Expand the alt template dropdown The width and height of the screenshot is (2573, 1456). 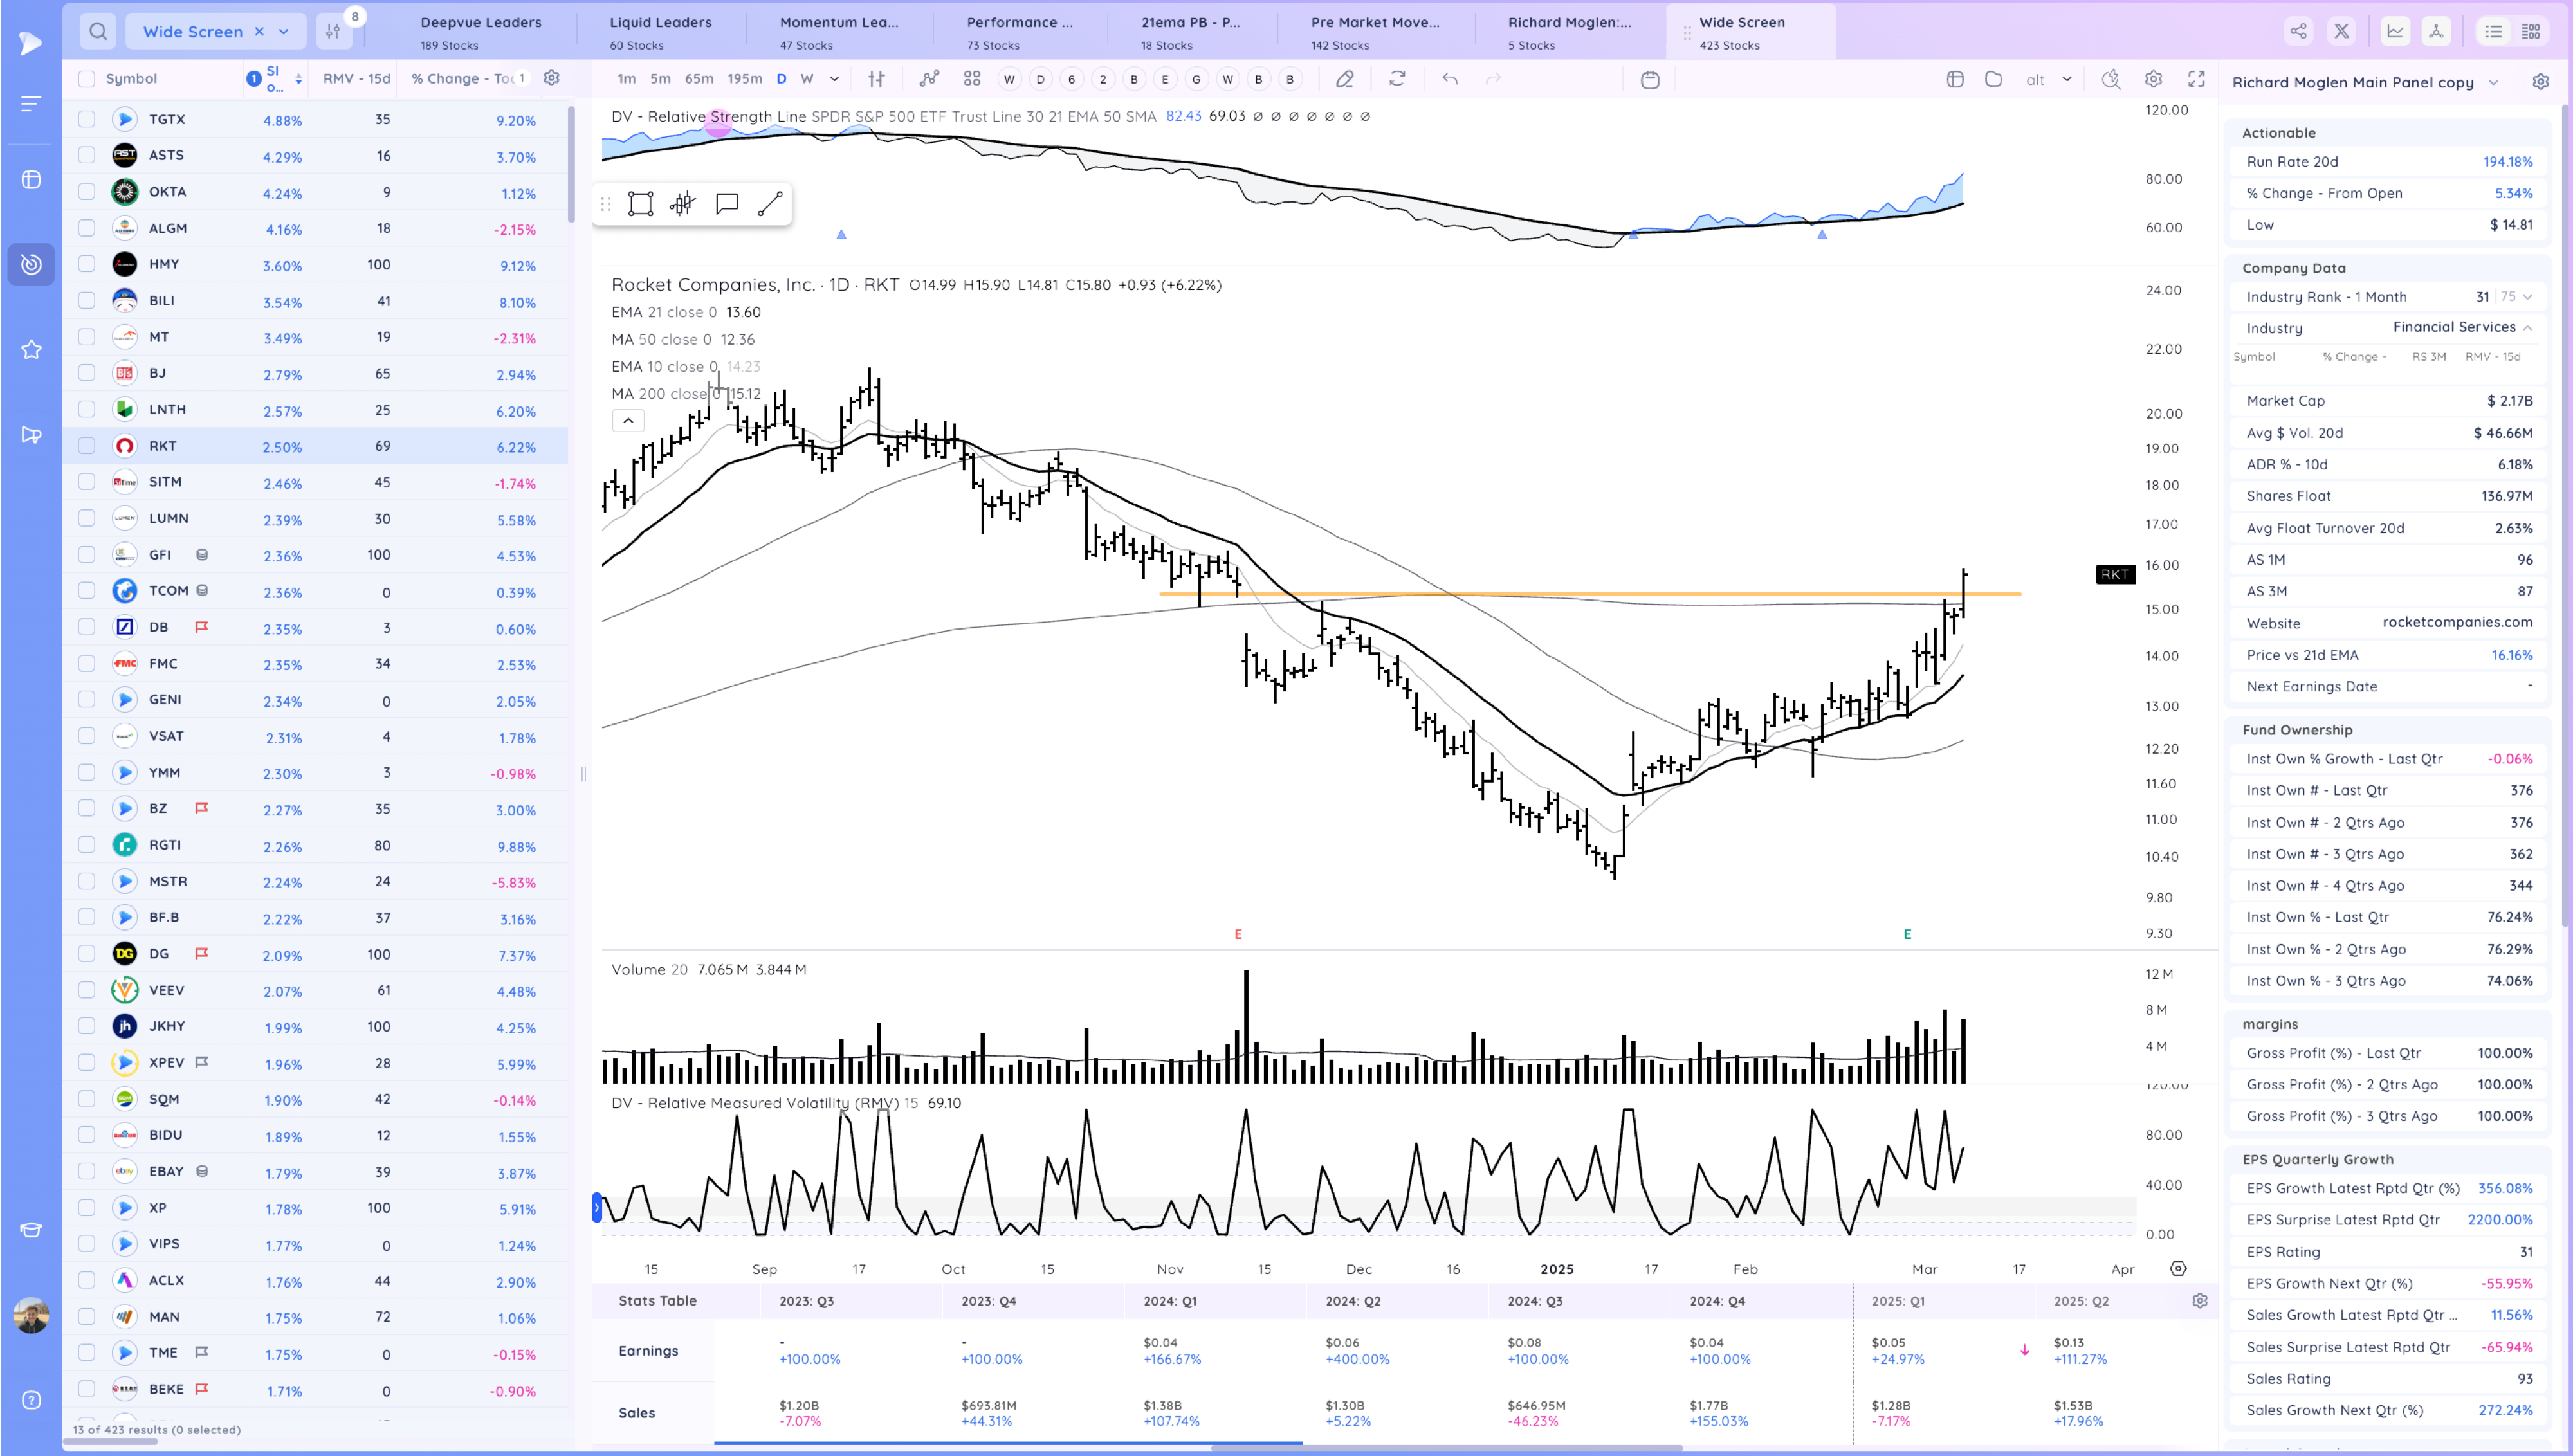coord(2067,79)
